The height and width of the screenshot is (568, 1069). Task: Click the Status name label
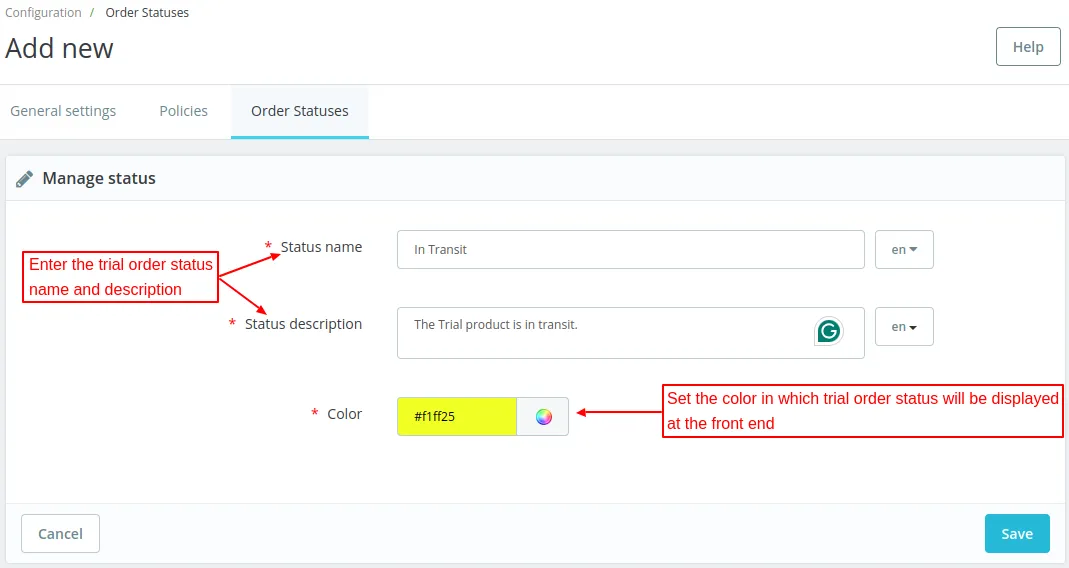coord(321,247)
